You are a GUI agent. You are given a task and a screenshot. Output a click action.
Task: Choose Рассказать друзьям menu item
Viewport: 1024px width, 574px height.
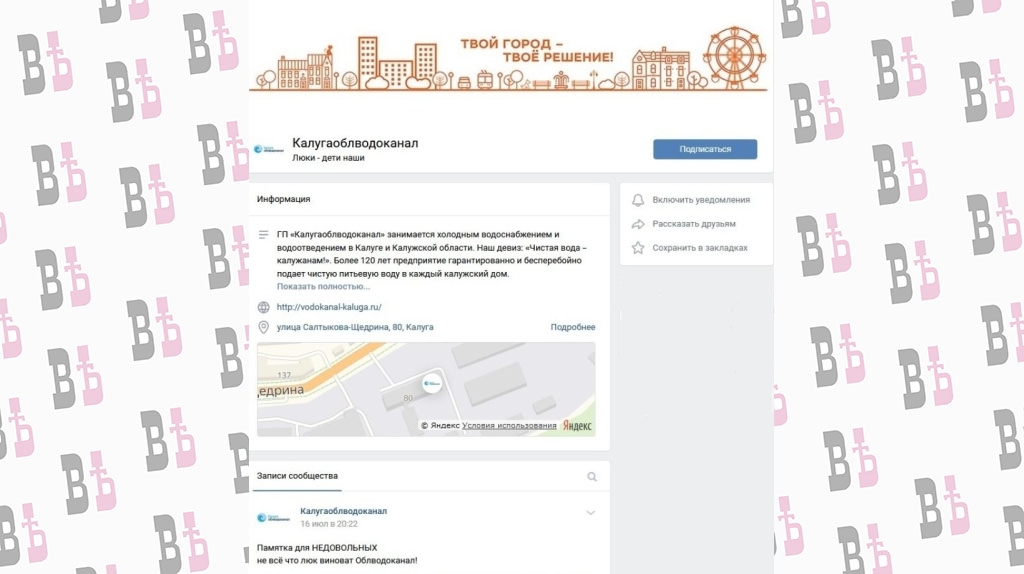coord(694,224)
